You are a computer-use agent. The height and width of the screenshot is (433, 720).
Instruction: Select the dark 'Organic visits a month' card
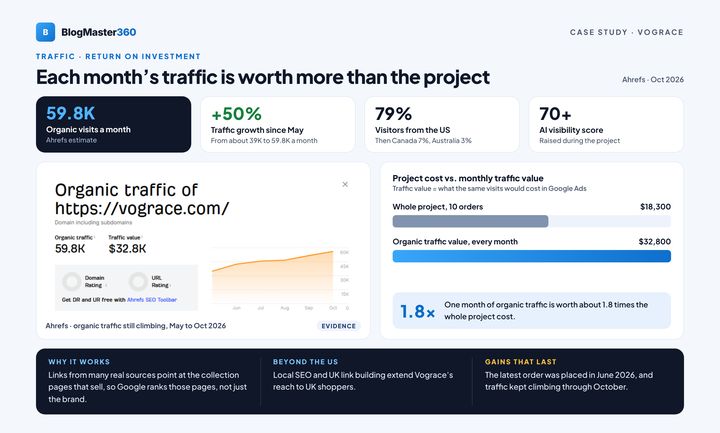pyautogui.click(x=113, y=124)
